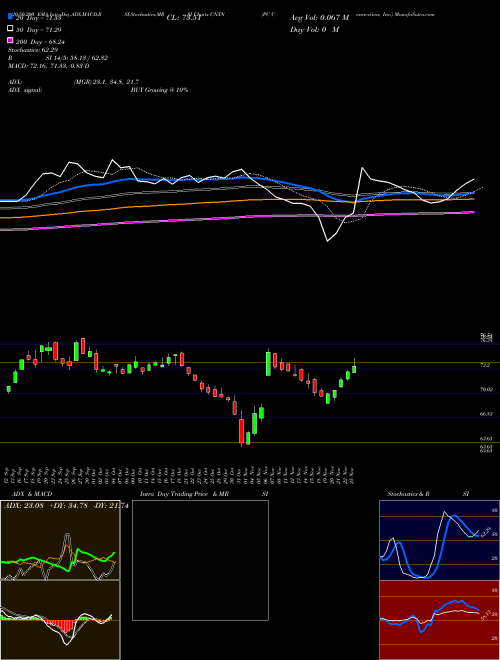This screenshot has height=660, width=500.
Task: Click the blue 20 Day legend swatch
Action: click(11, 16)
